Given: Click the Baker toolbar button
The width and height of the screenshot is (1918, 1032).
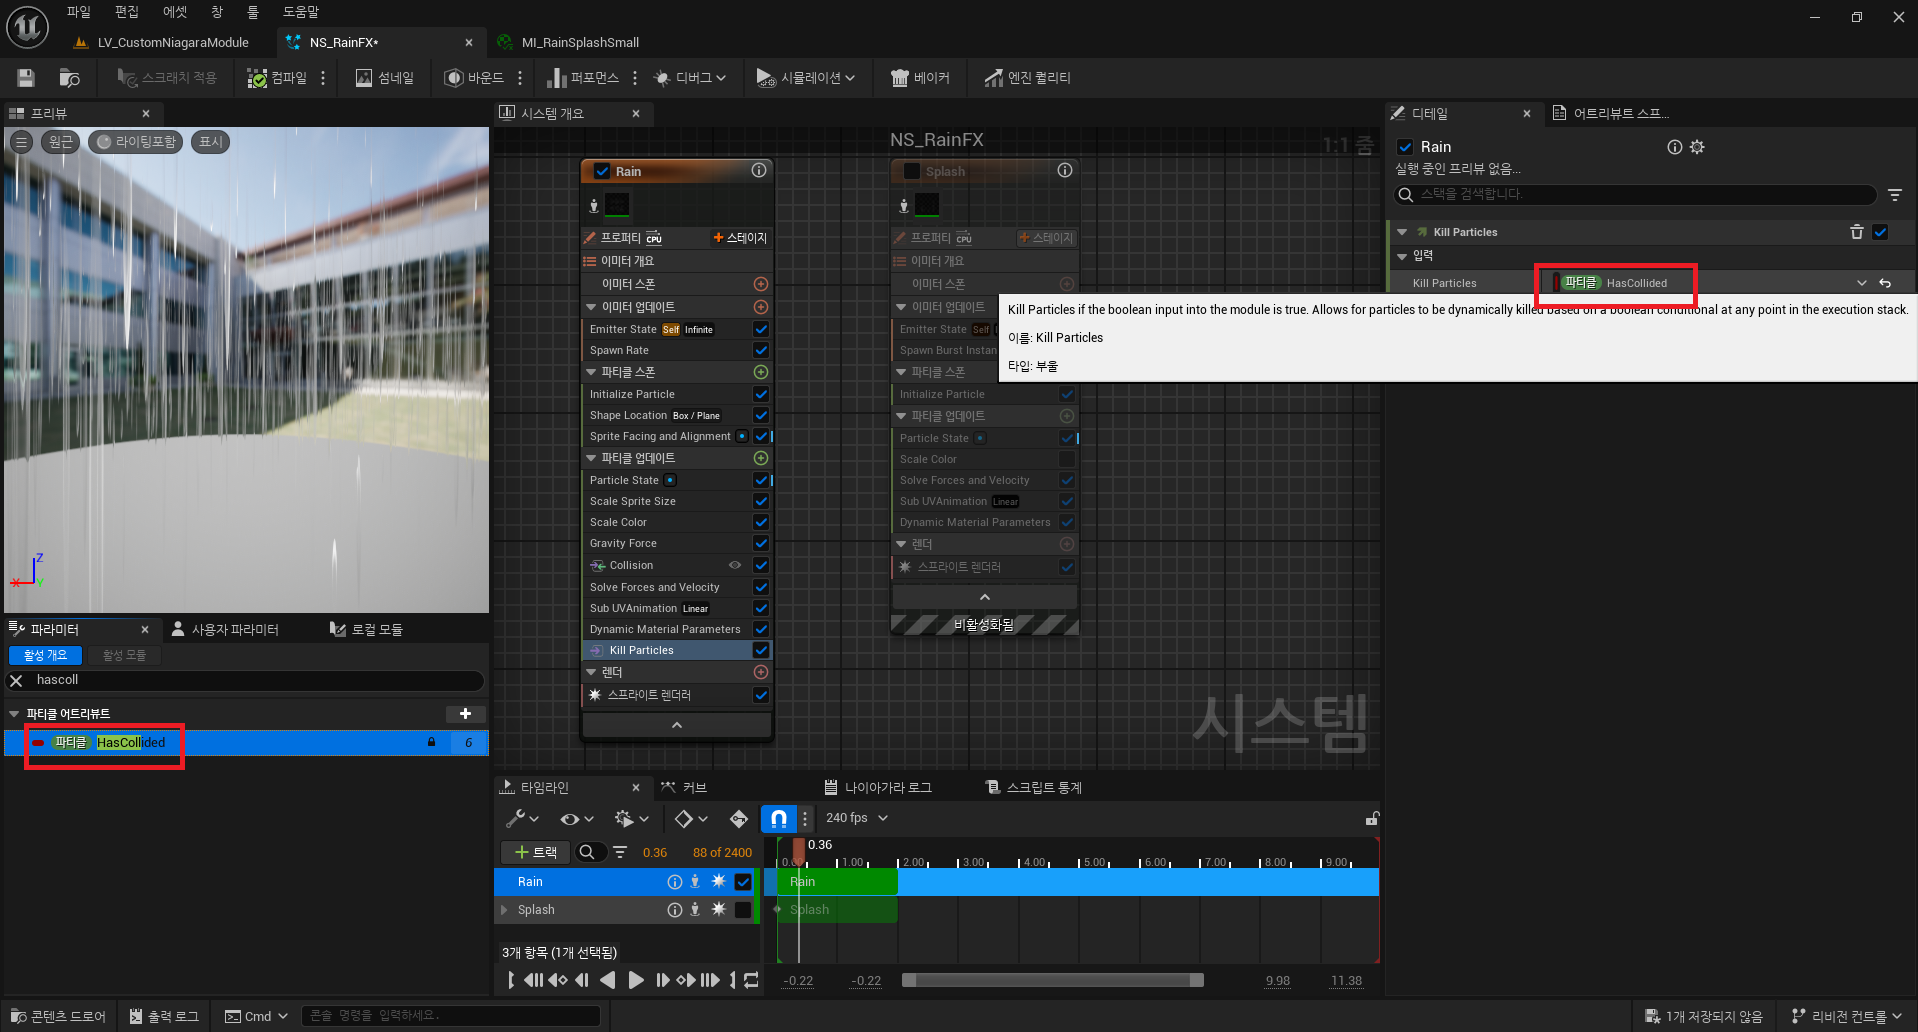Looking at the screenshot, I should (x=920, y=78).
